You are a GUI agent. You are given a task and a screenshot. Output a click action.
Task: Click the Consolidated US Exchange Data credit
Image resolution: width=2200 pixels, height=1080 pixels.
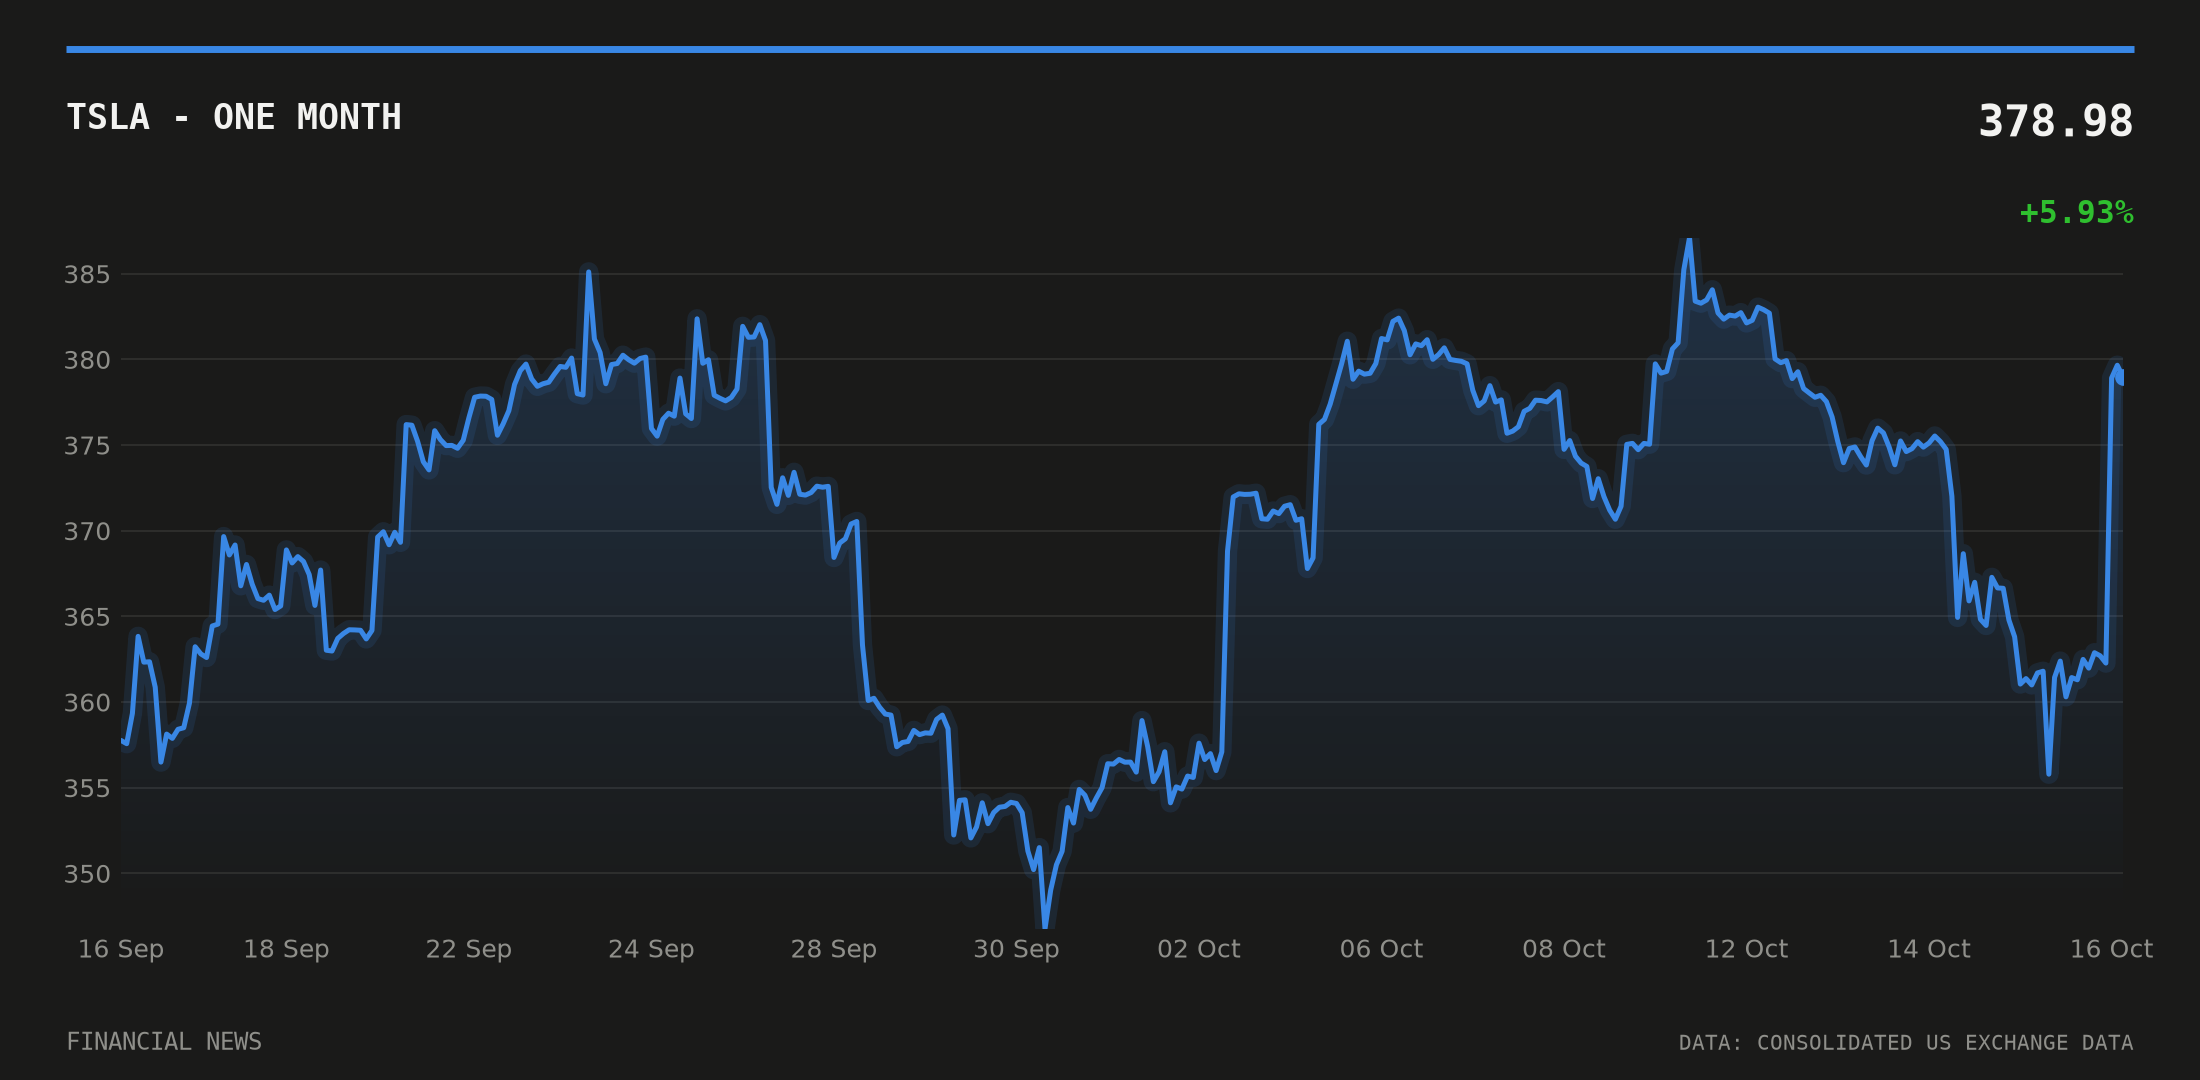tap(1906, 1043)
